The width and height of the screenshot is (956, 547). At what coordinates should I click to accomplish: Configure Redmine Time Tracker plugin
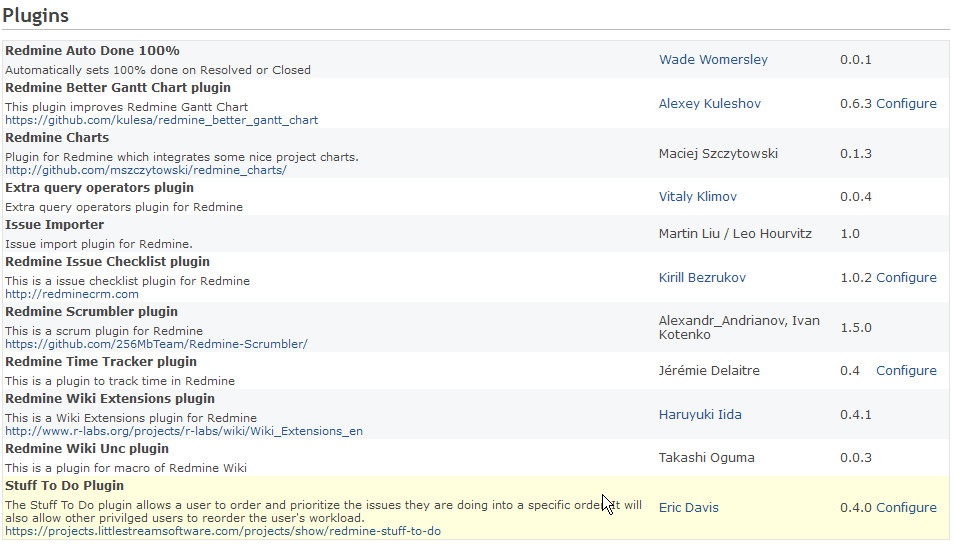[906, 371]
